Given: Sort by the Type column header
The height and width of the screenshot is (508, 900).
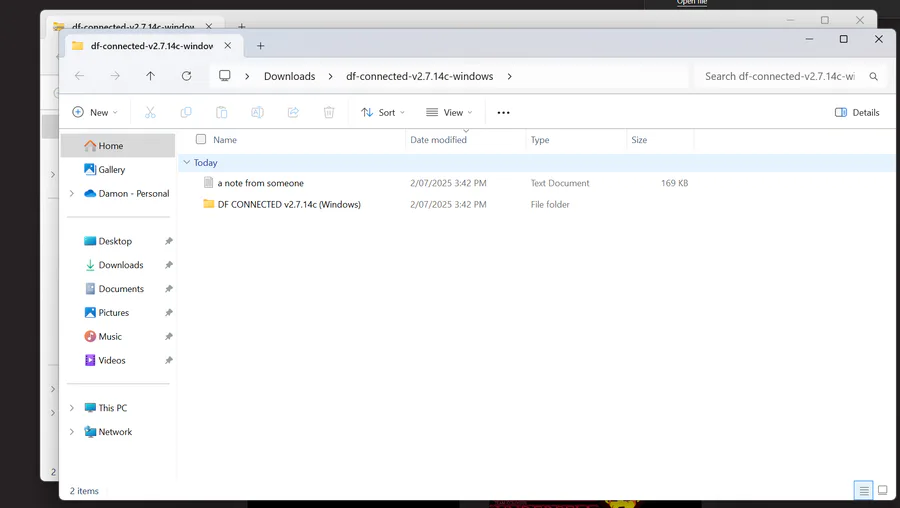Looking at the screenshot, I should 540,139.
